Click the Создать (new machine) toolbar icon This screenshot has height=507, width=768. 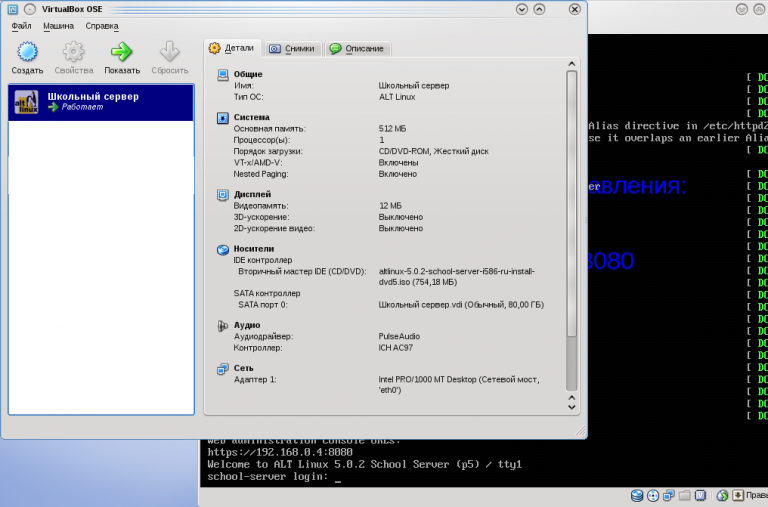tap(27, 52)
